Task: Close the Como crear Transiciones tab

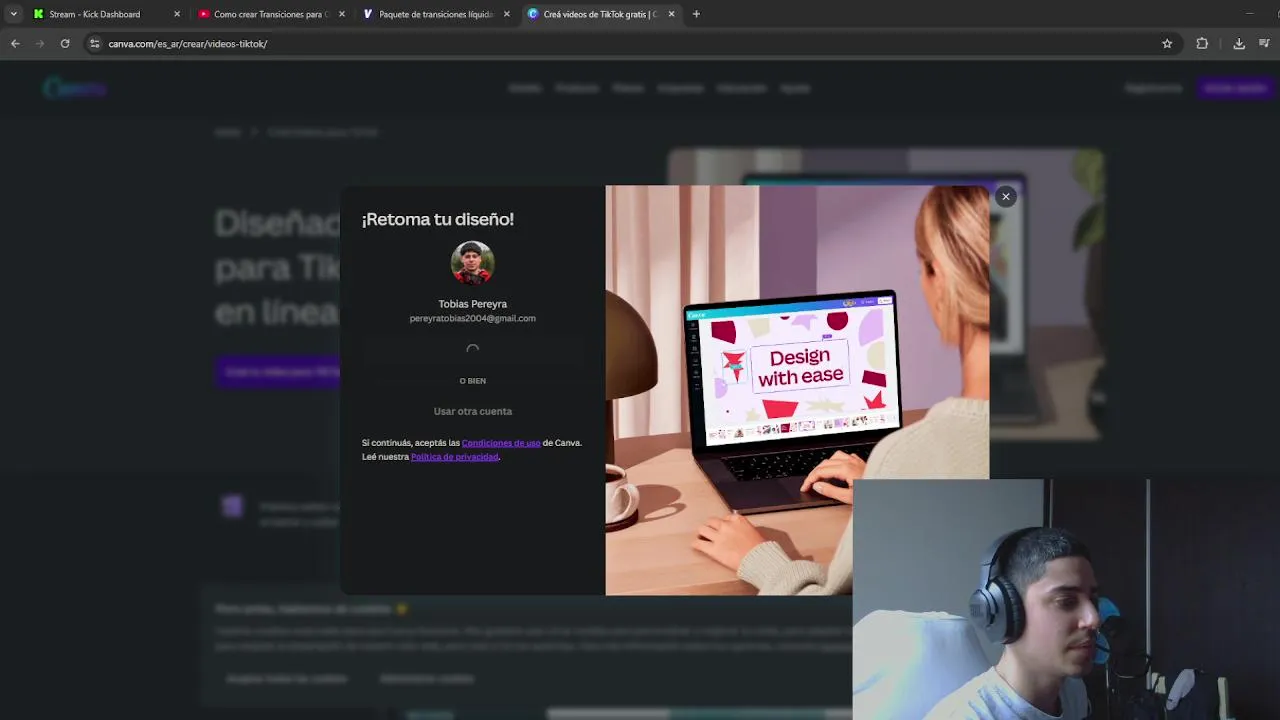Action: coord(342,14)
